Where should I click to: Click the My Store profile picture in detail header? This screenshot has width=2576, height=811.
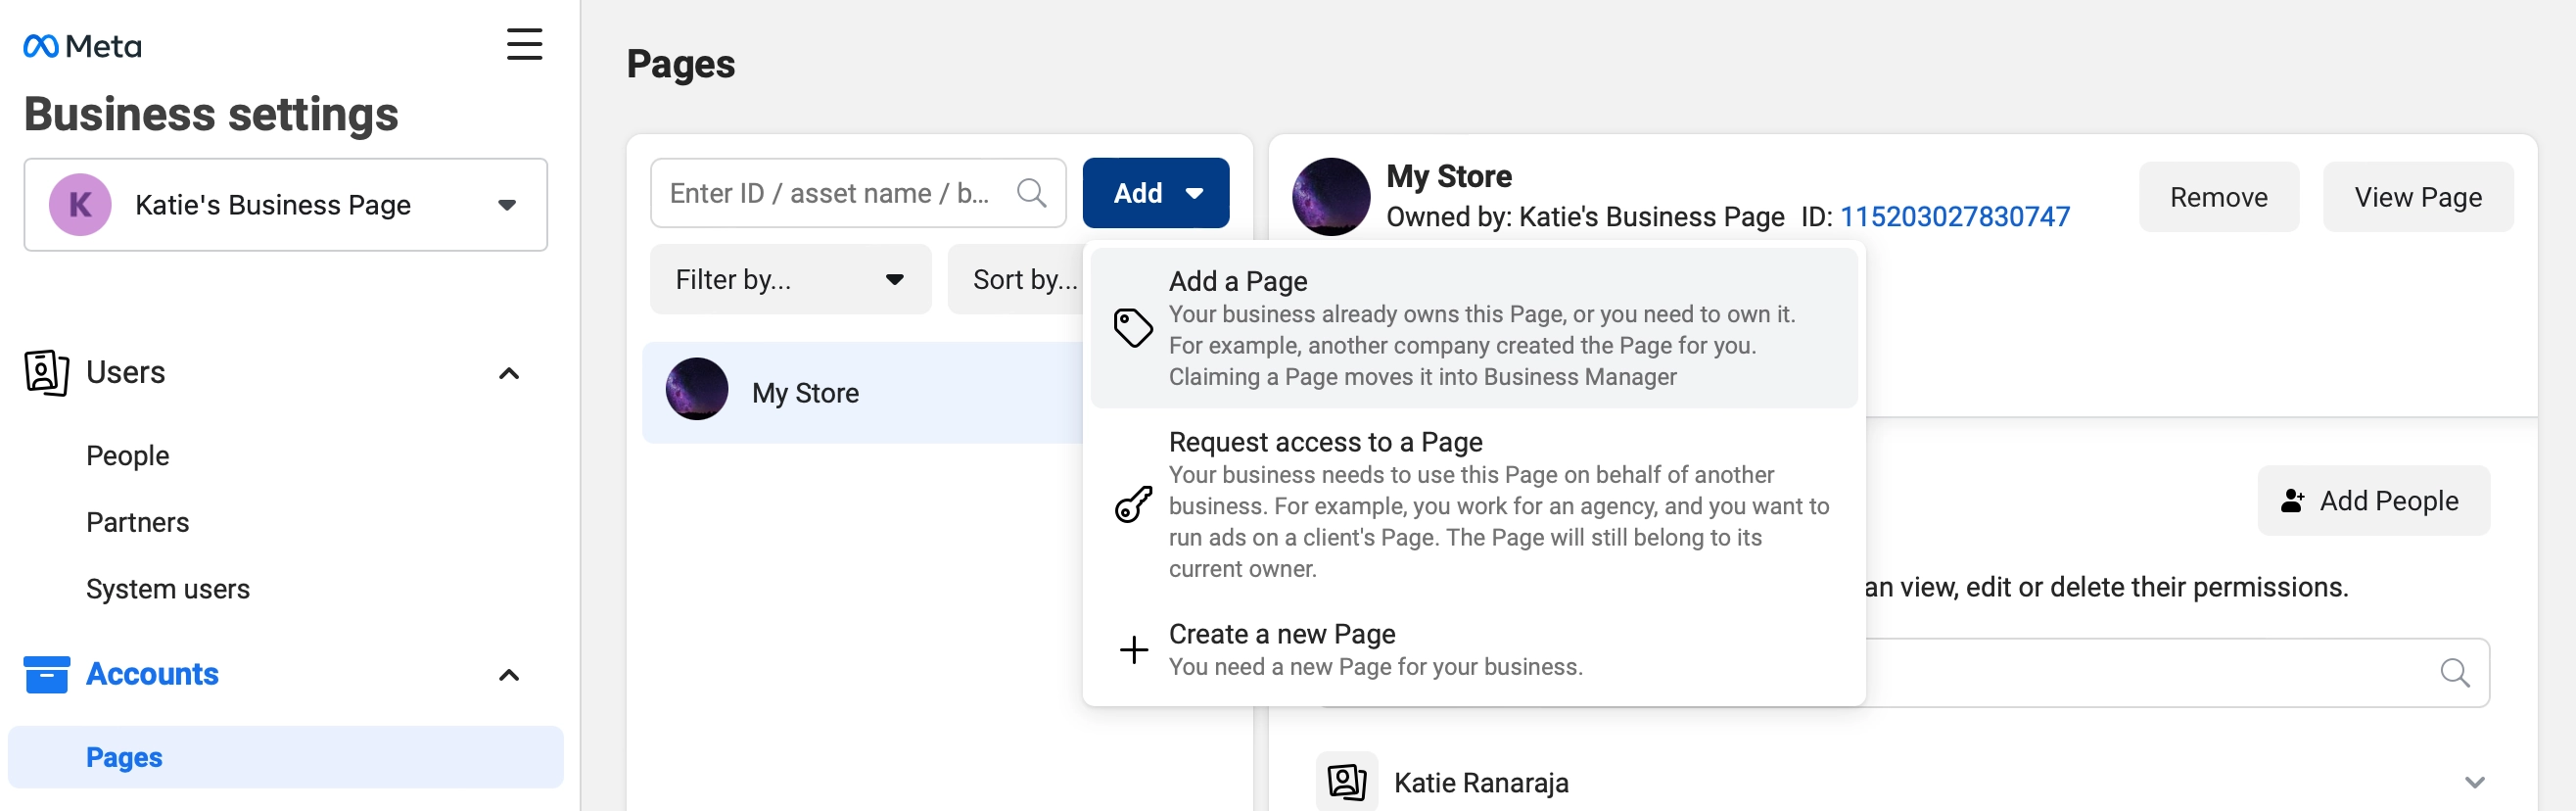[x=1330, y=196]
